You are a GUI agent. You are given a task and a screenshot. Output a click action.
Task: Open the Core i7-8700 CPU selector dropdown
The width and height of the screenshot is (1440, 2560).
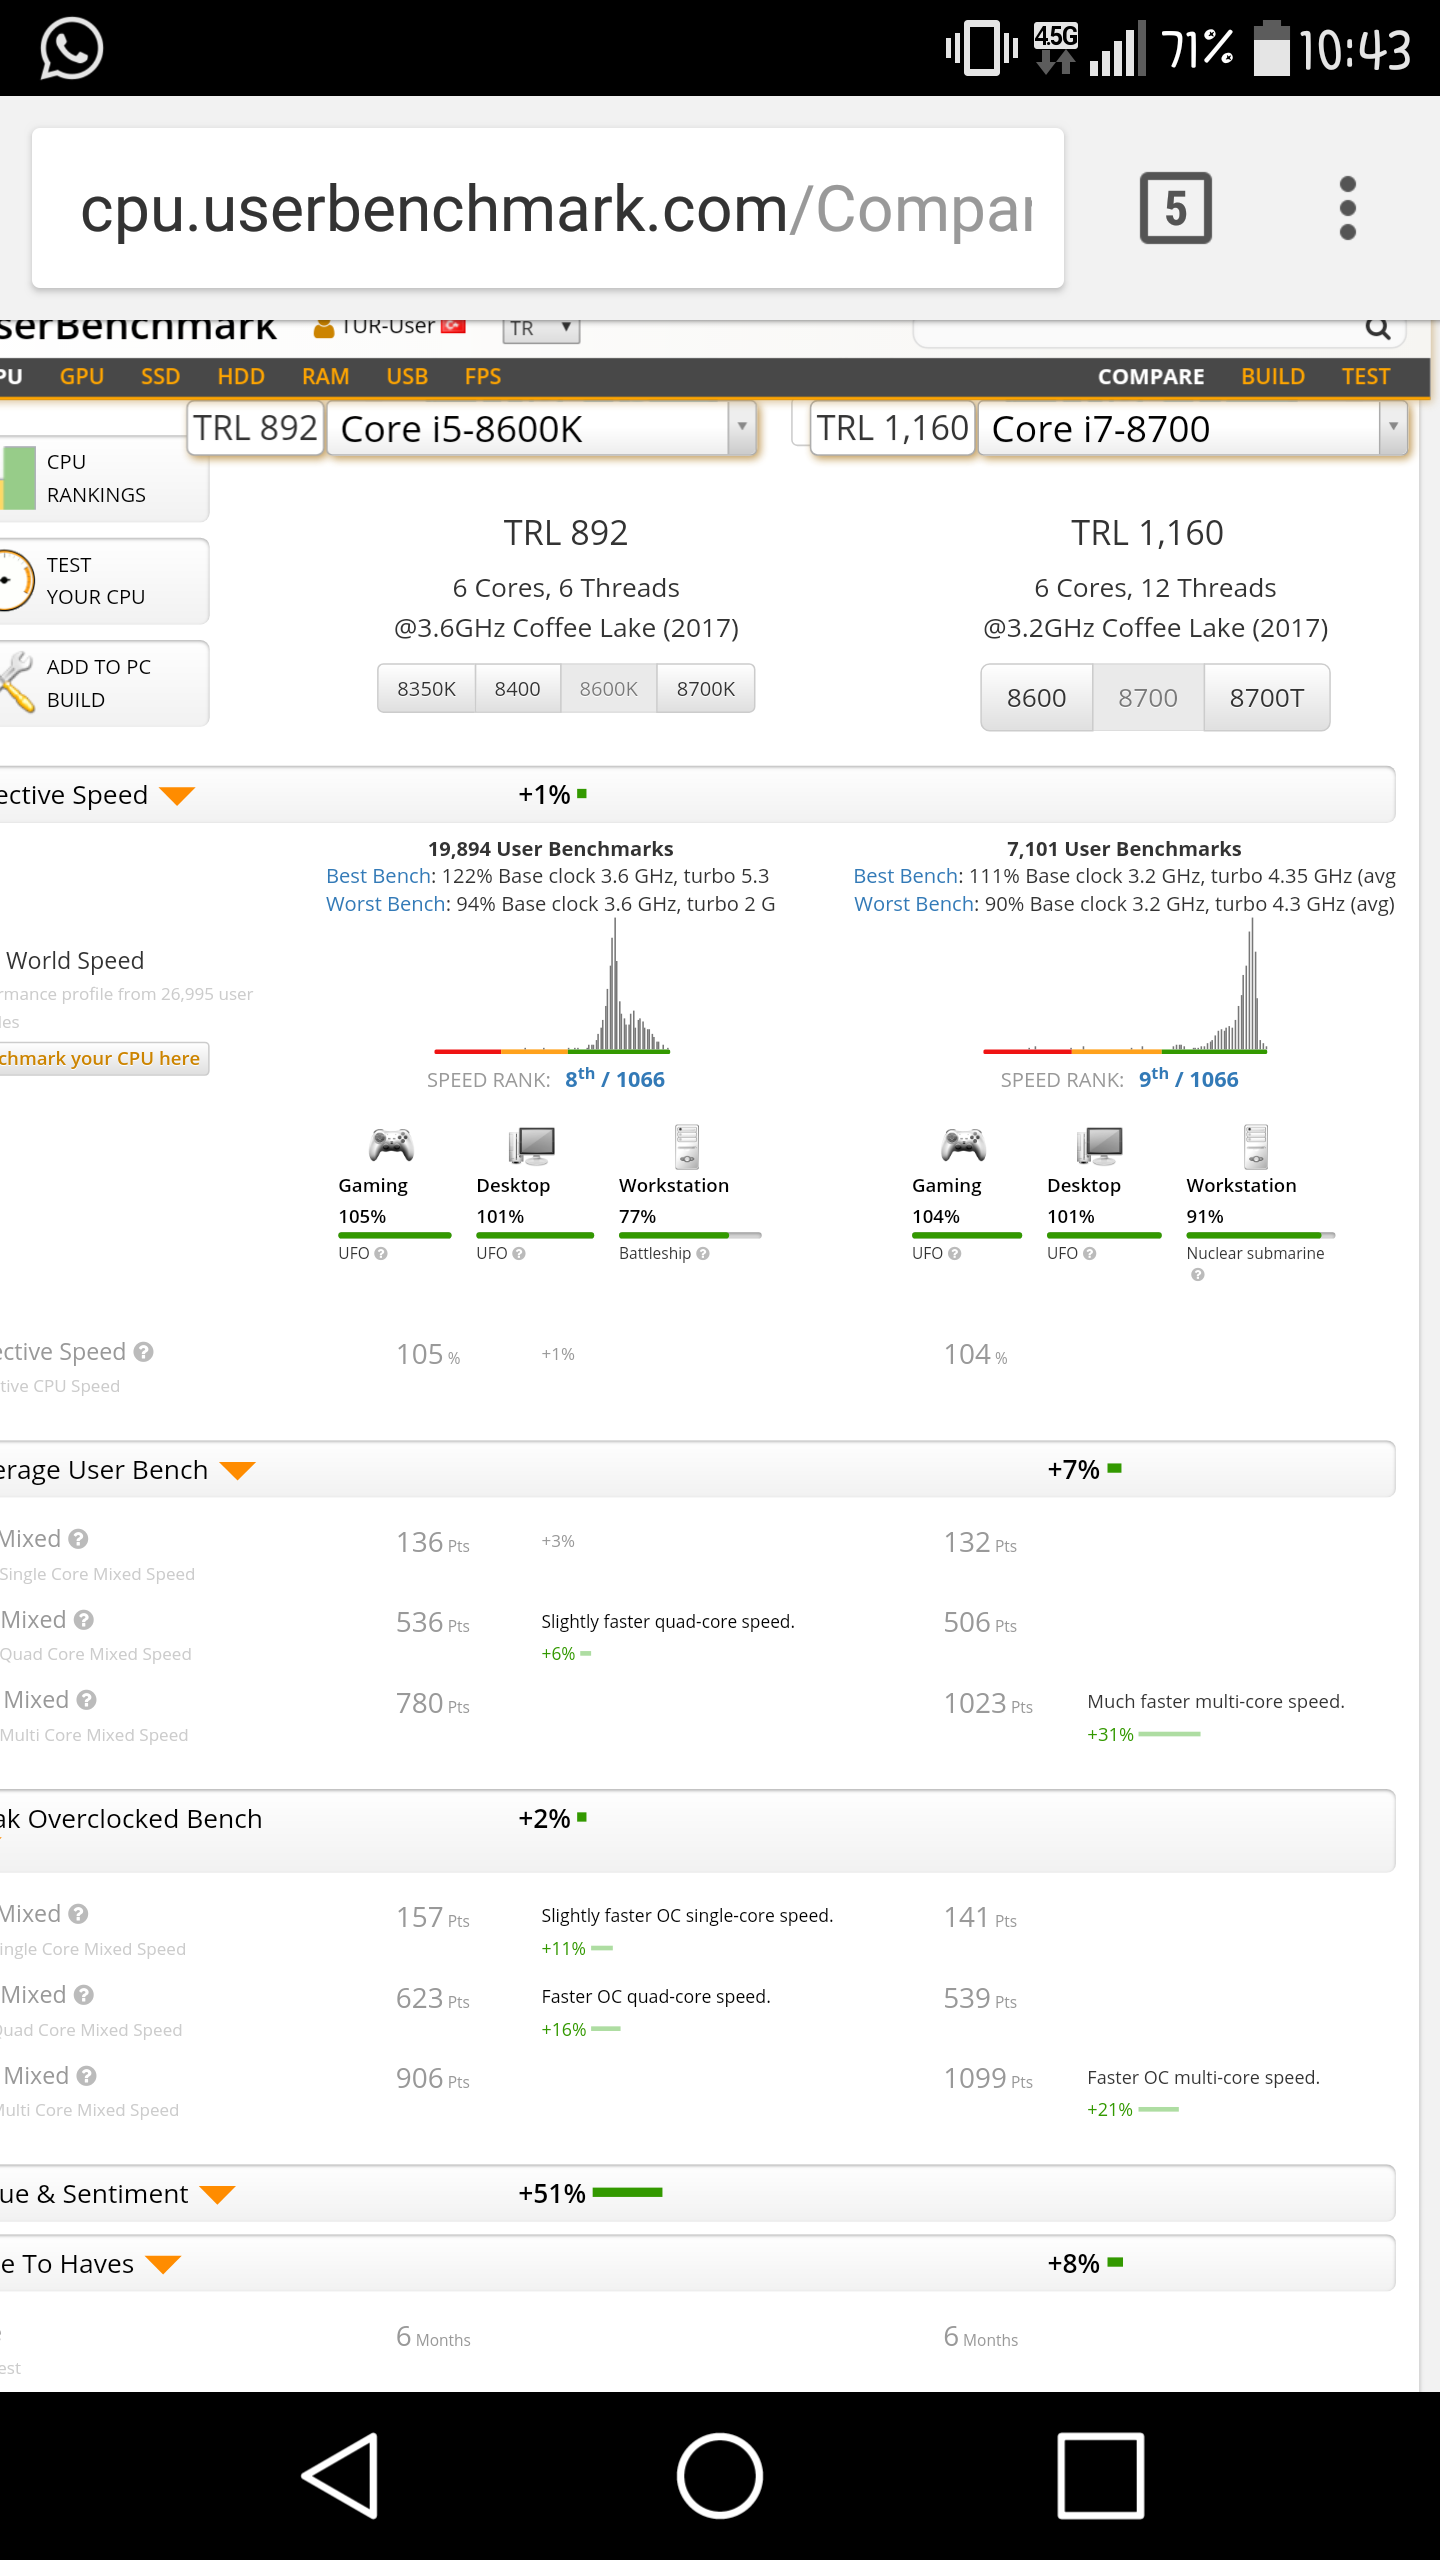tap(1193, 428)
